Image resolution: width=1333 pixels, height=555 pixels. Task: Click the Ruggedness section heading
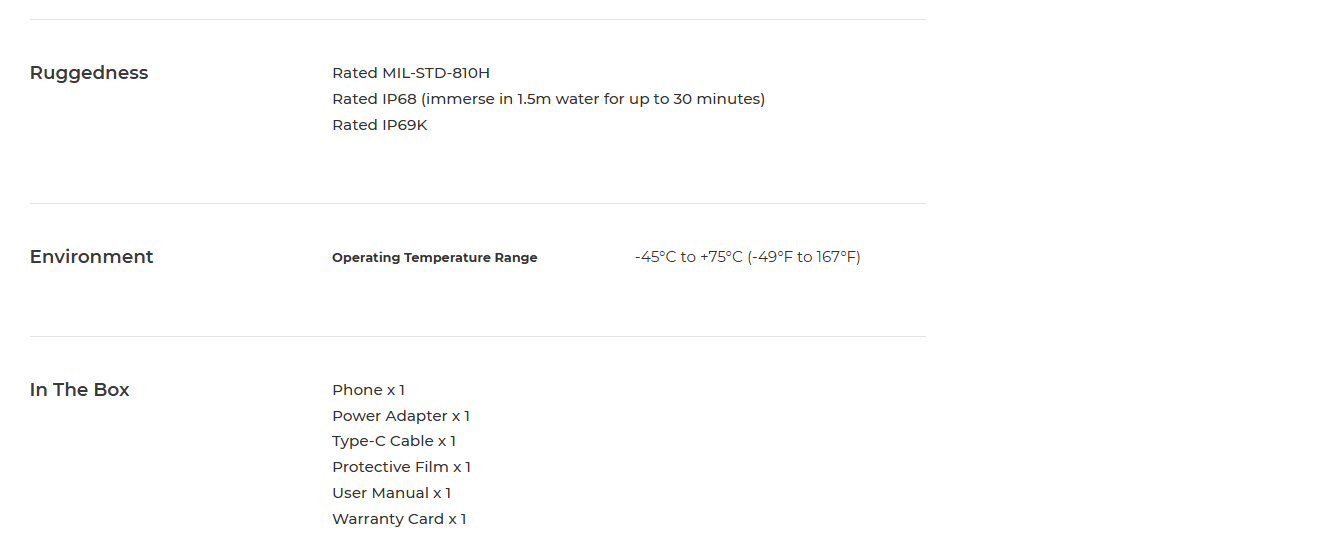tap(89, 73)
